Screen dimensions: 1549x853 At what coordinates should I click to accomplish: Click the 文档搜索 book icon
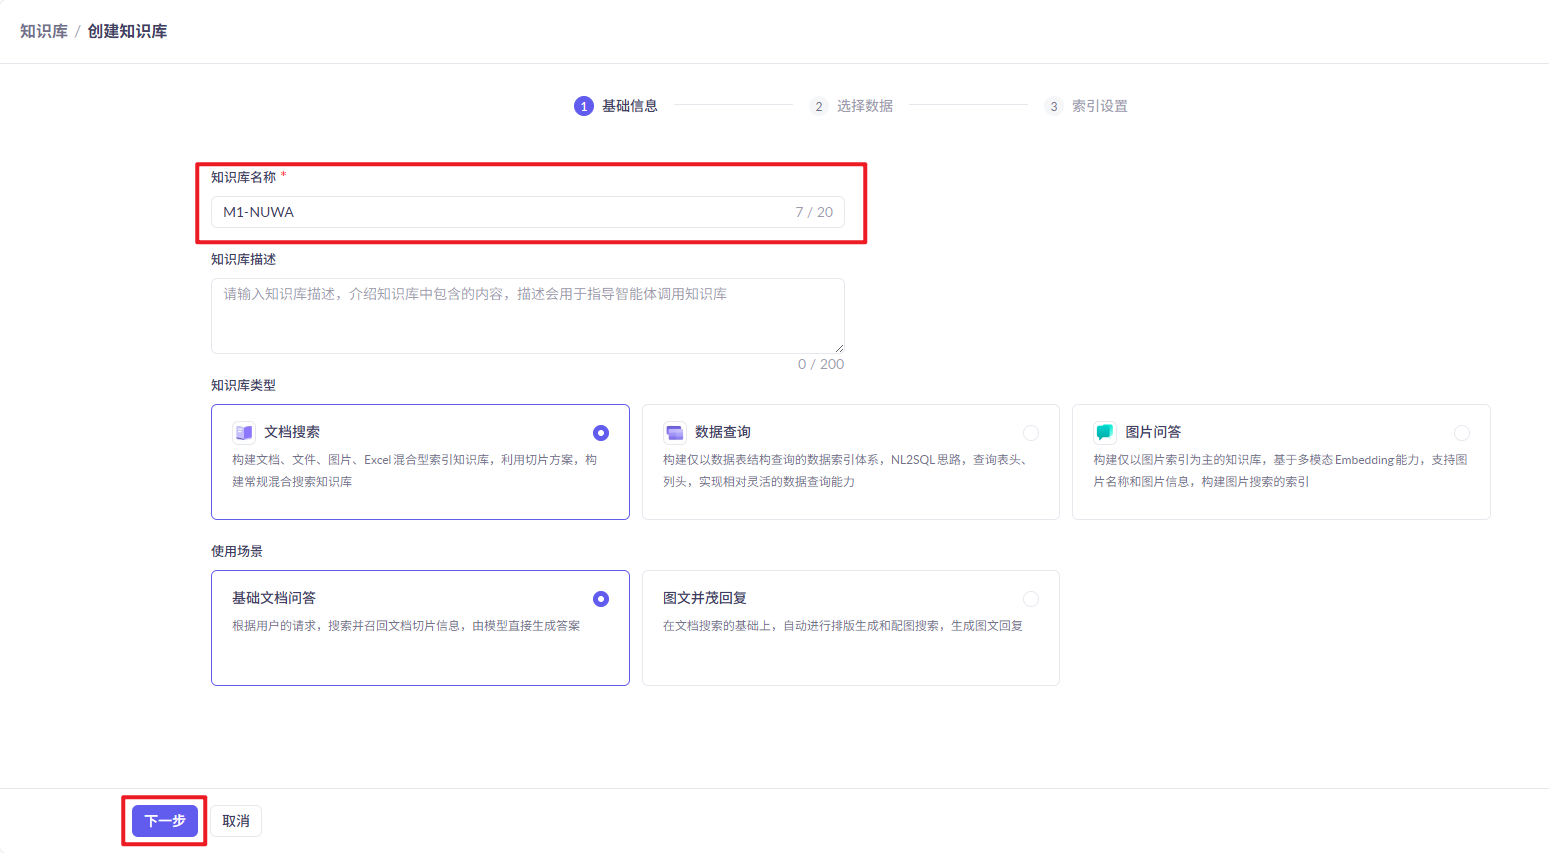[x=244, y=432]
